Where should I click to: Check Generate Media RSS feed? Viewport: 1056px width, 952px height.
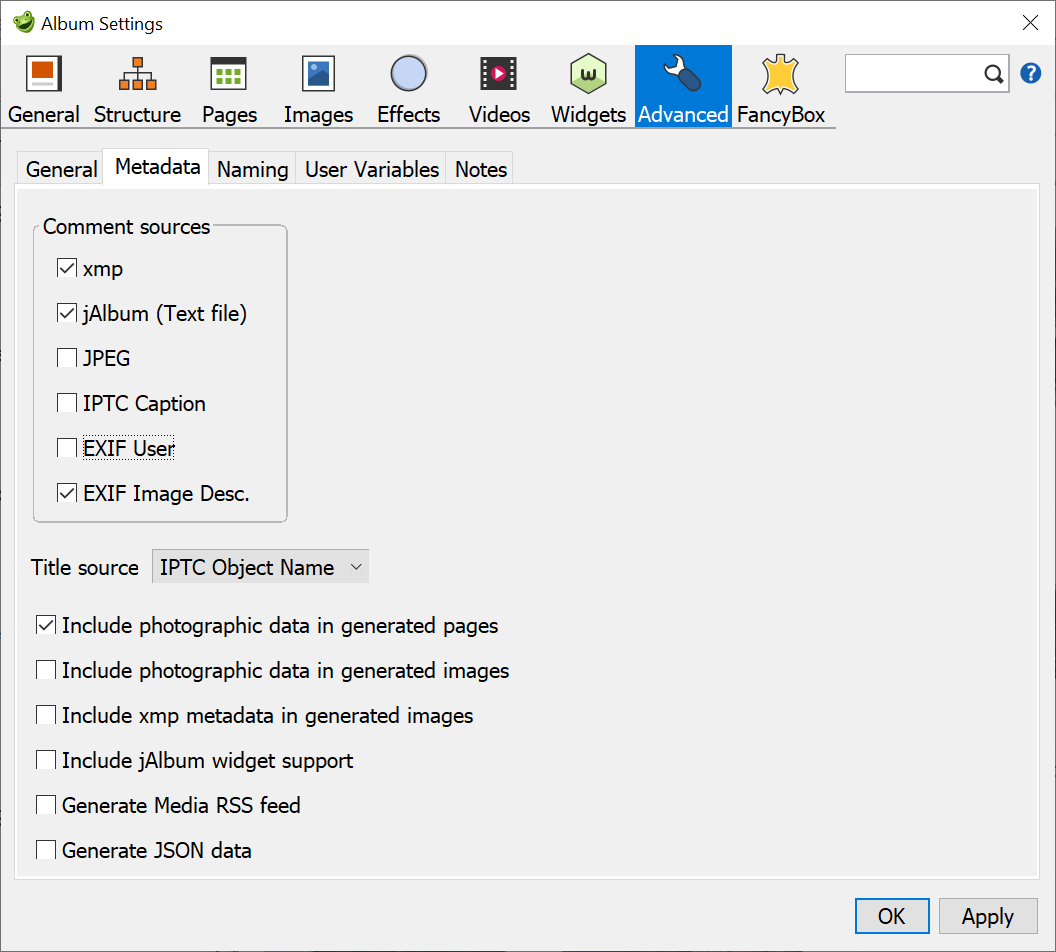tap(44, 805)
